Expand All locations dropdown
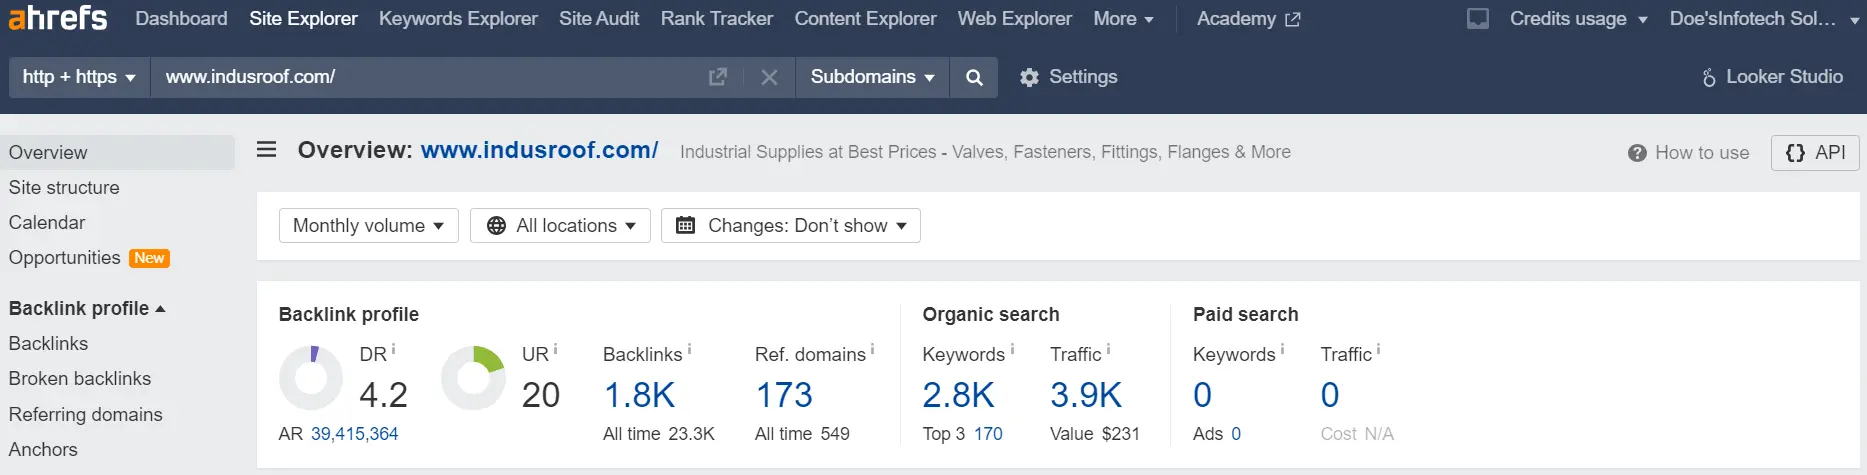This screenshot has width=1867, height=475. pyautogui.click(x=560, y=225)
